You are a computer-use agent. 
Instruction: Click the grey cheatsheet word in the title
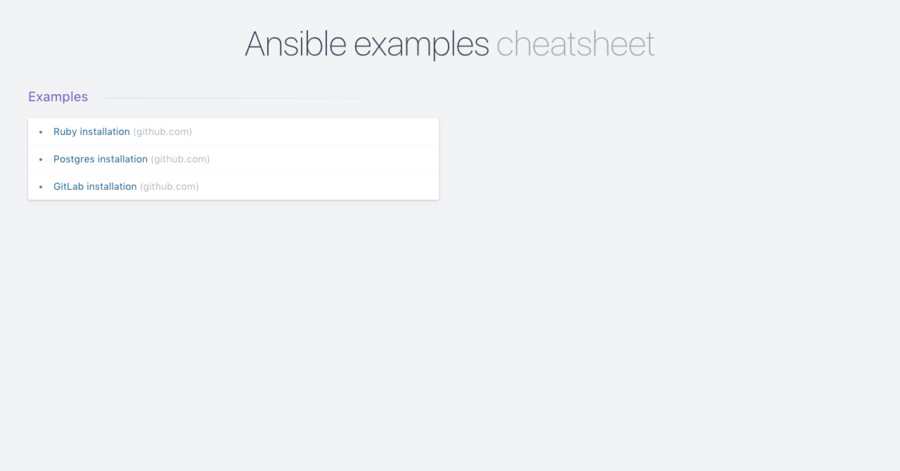click(x=575, y=44)
